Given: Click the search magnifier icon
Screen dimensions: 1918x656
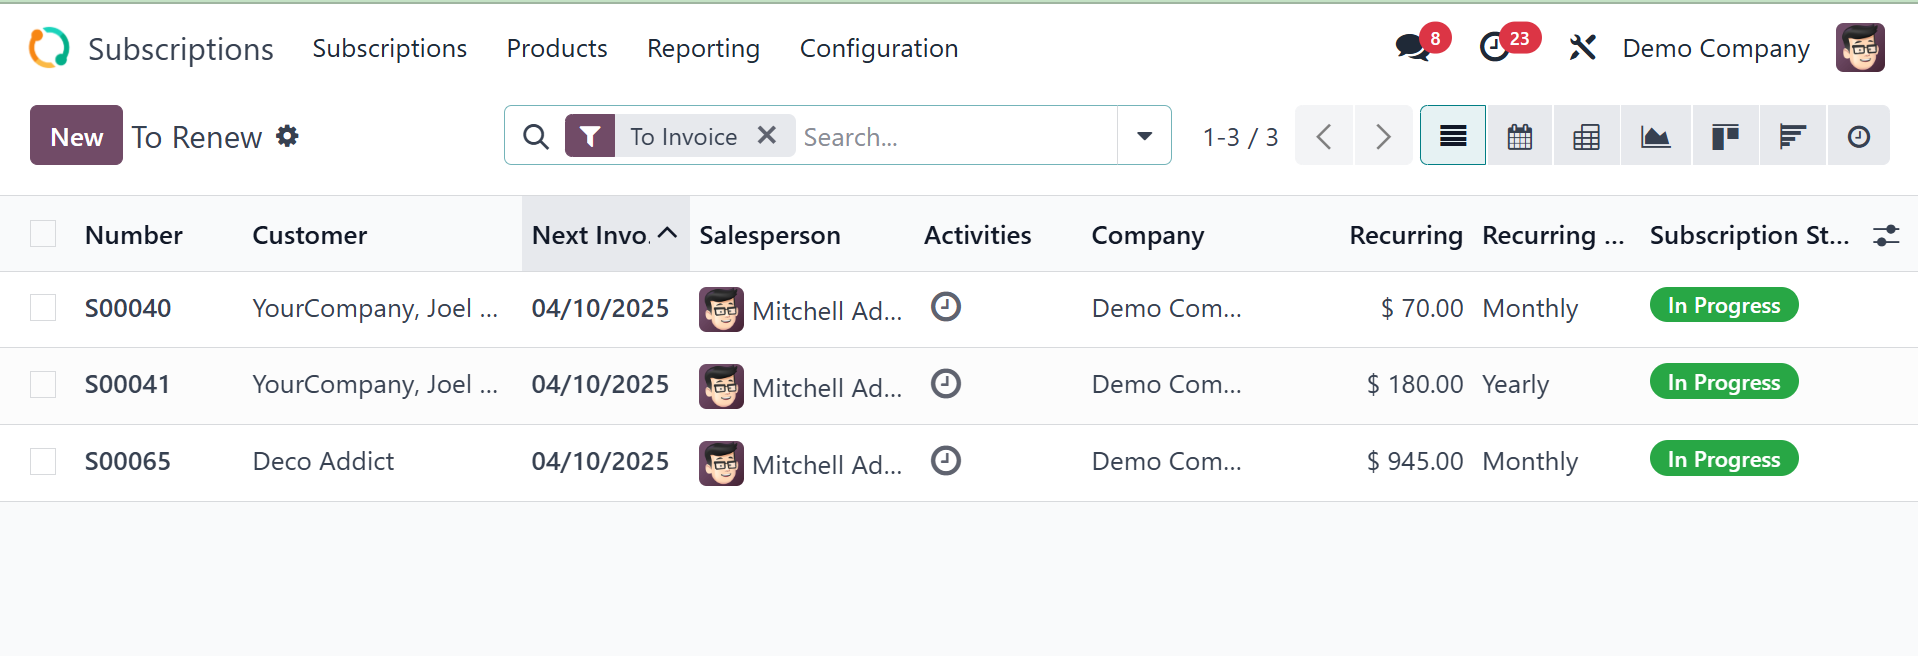Looking at the screenshot, I should pos(536,136).
